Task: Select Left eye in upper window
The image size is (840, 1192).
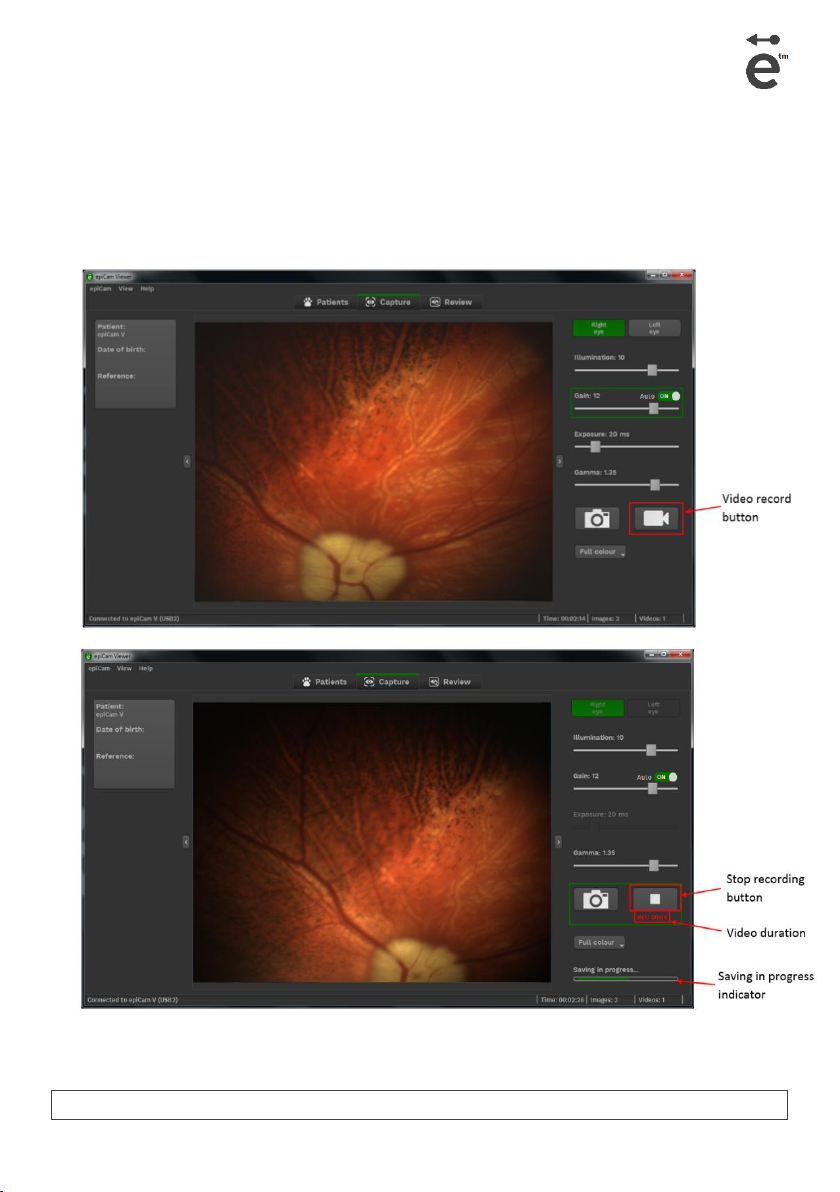Action: pyautogui.click(x=654, y=328)
